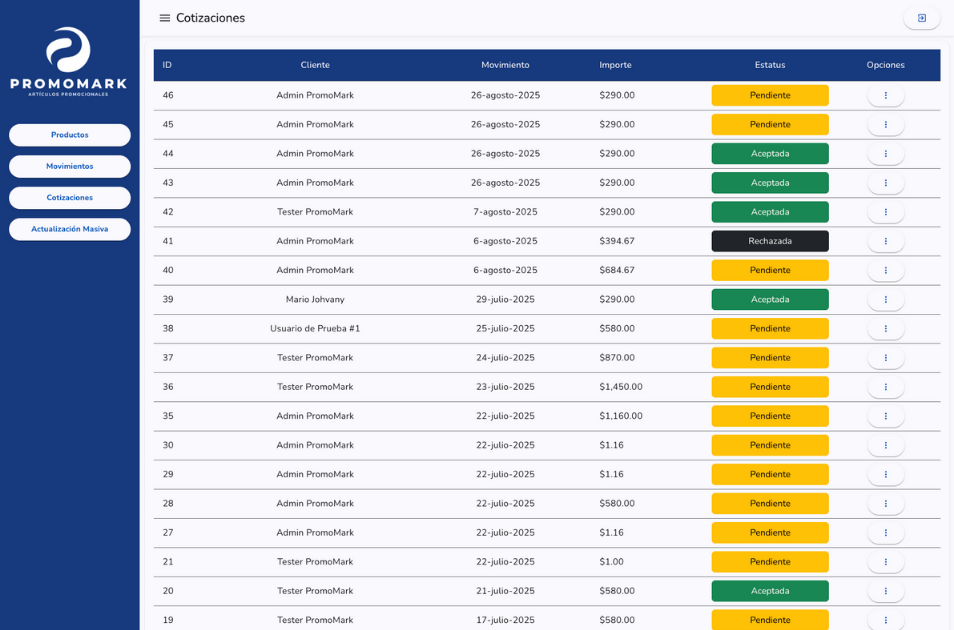Open three-dot options for quotation 45
The height and width of the screenshot is (630, 954).
[x=885, y=125]
